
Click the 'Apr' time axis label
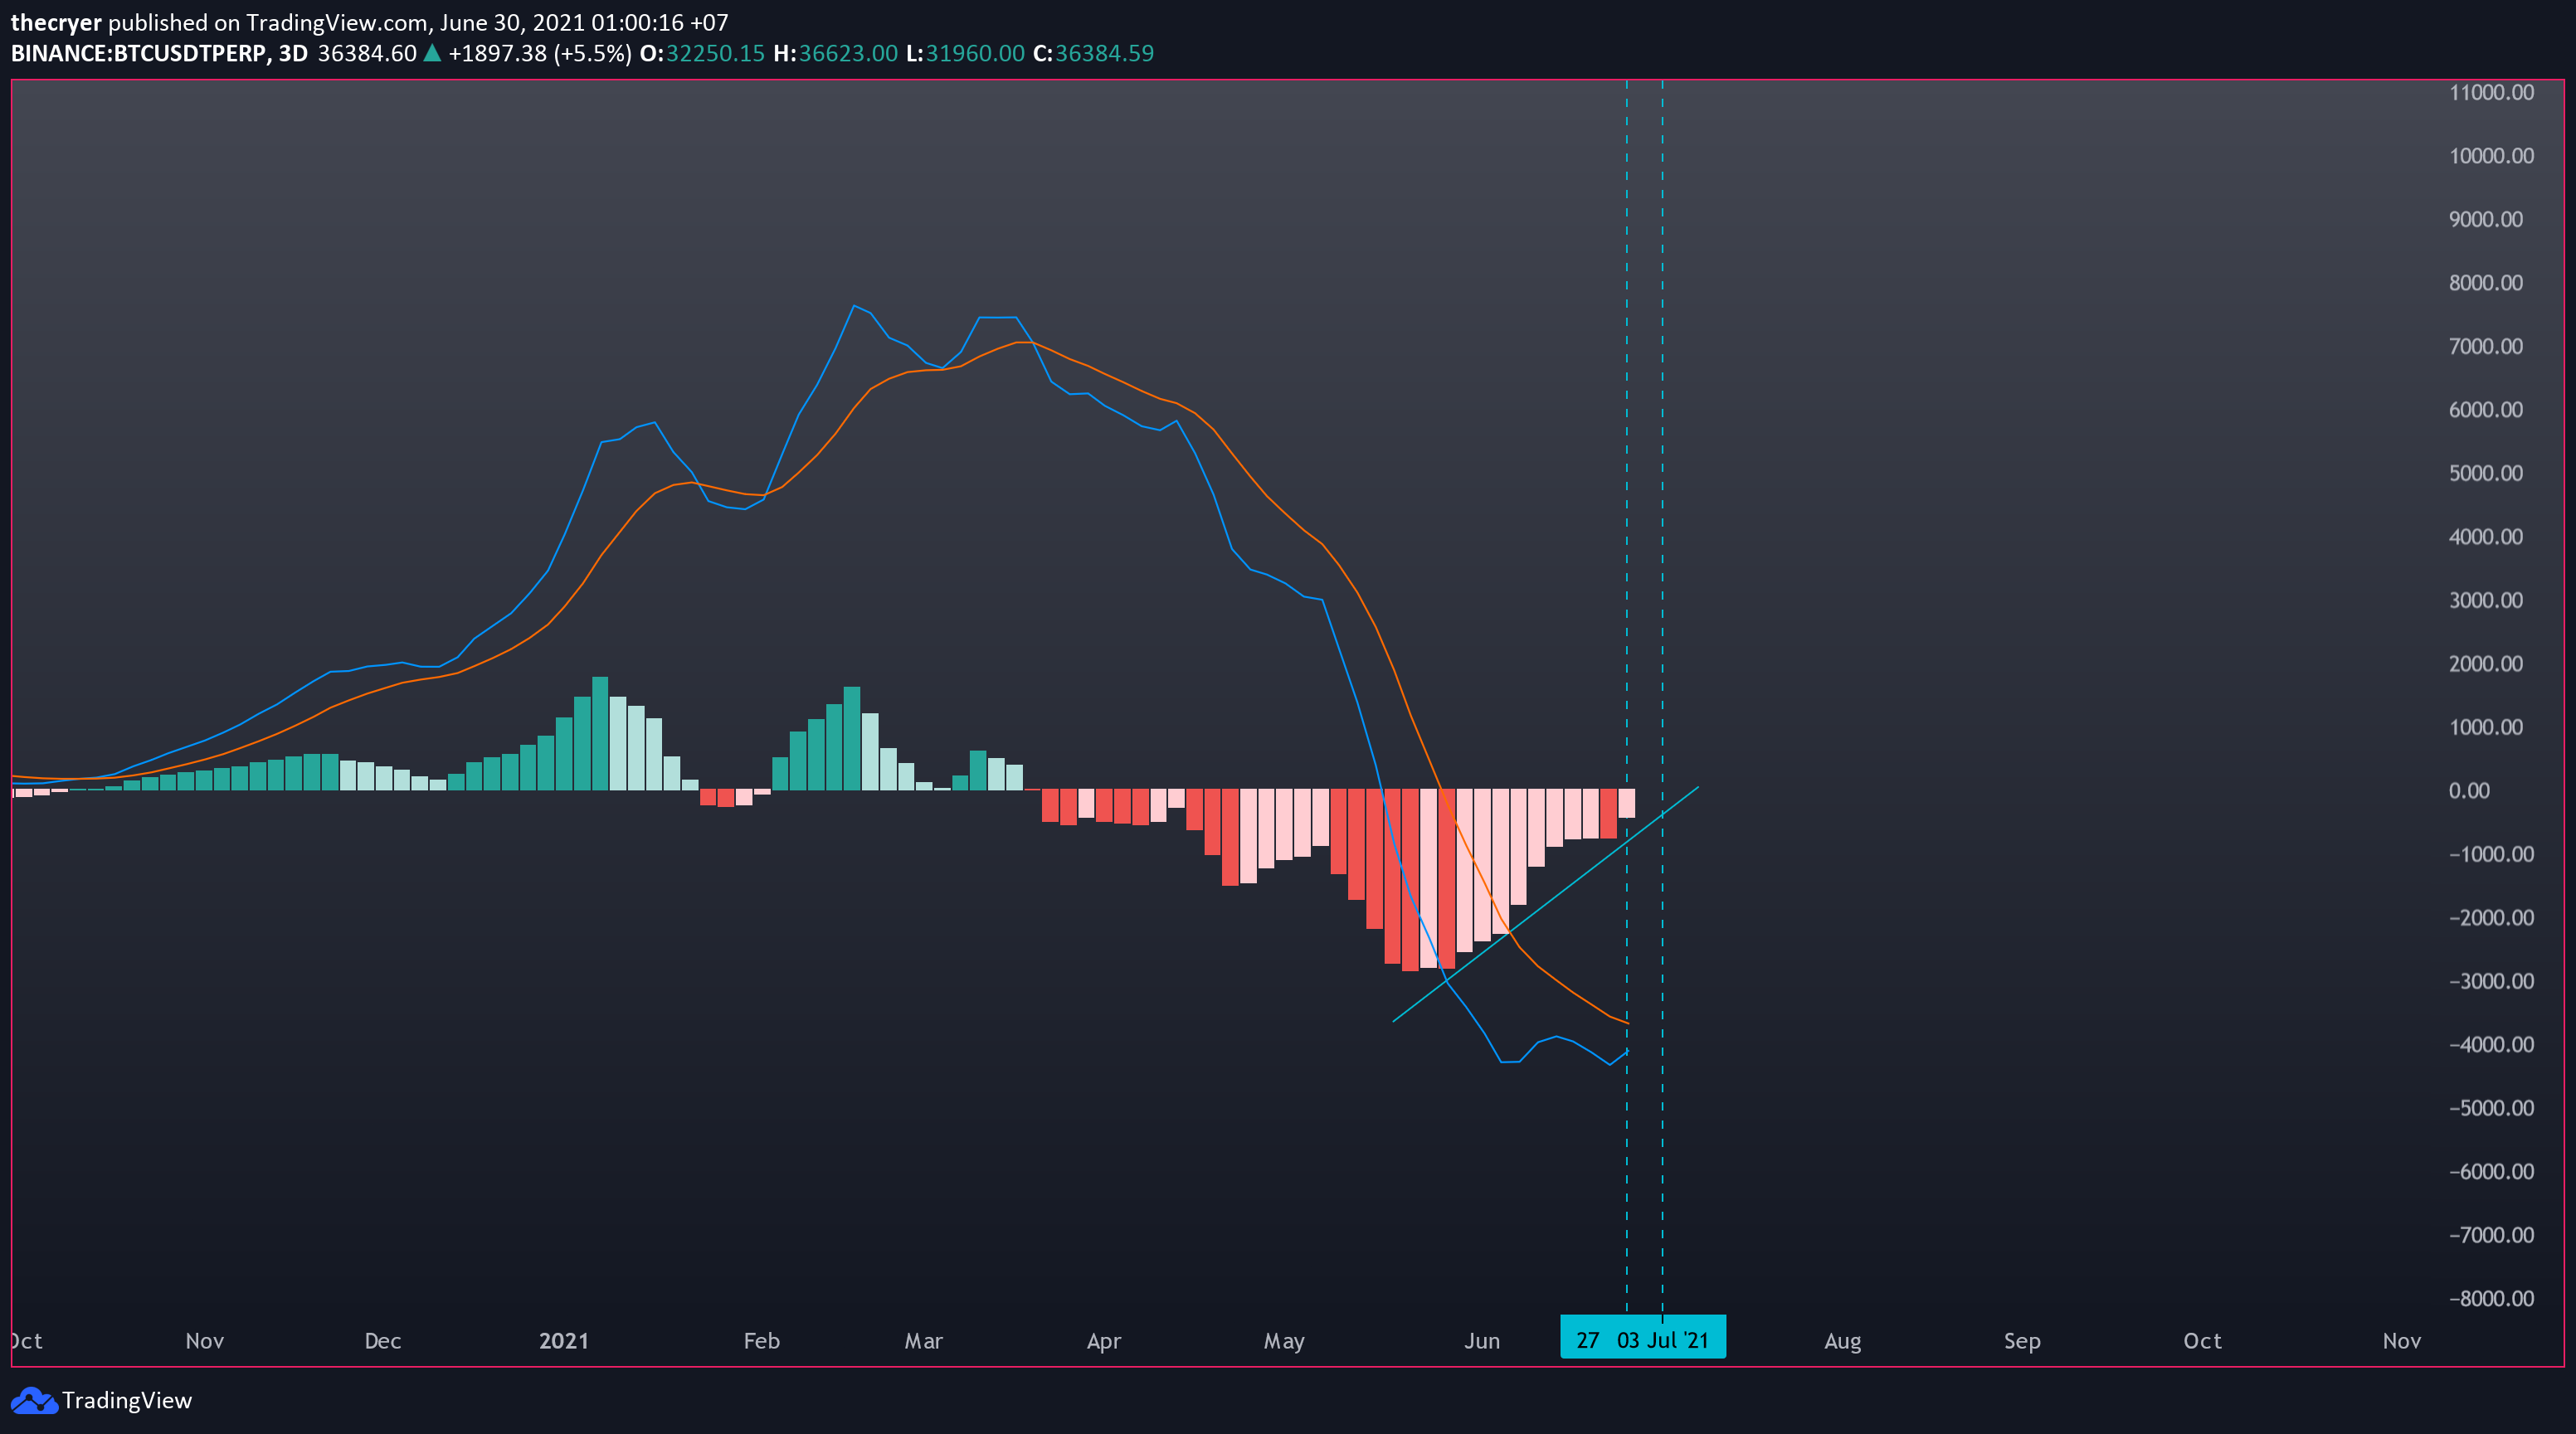(1104, 1341)
